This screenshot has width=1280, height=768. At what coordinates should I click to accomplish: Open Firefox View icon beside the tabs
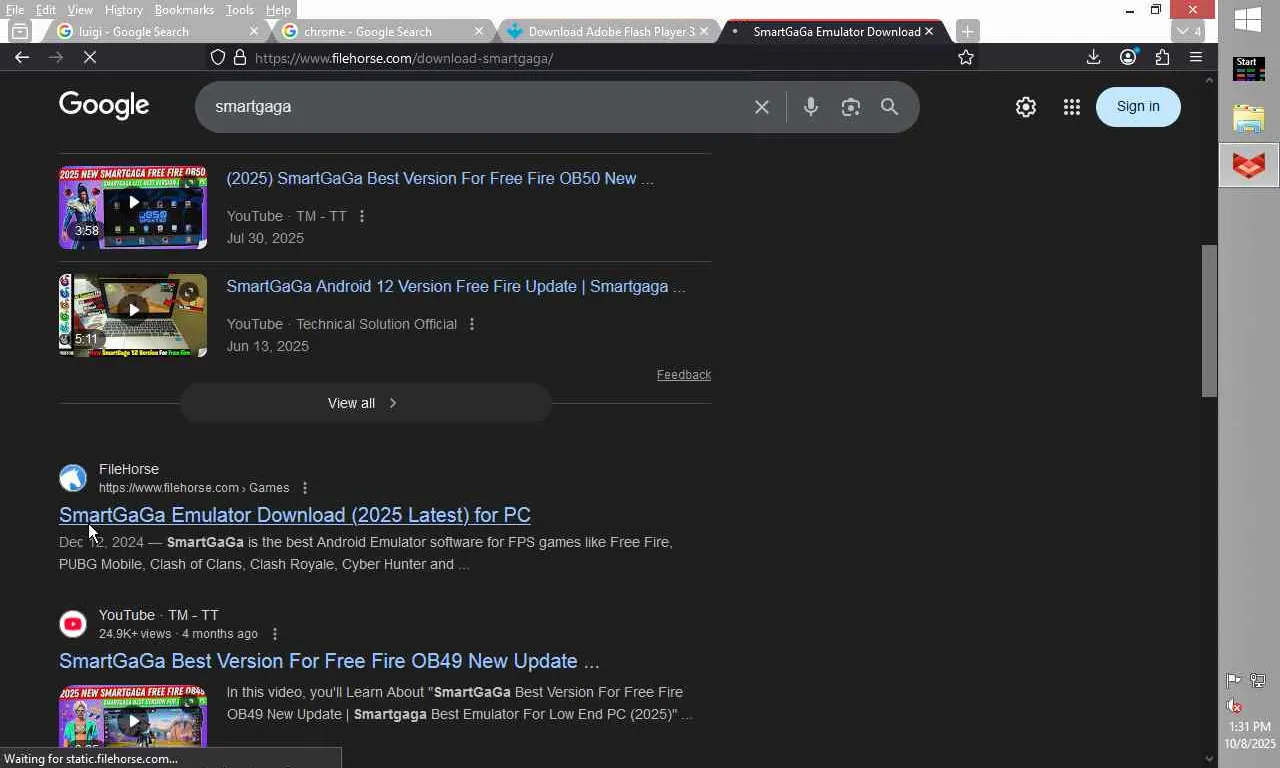pos(20,31)
